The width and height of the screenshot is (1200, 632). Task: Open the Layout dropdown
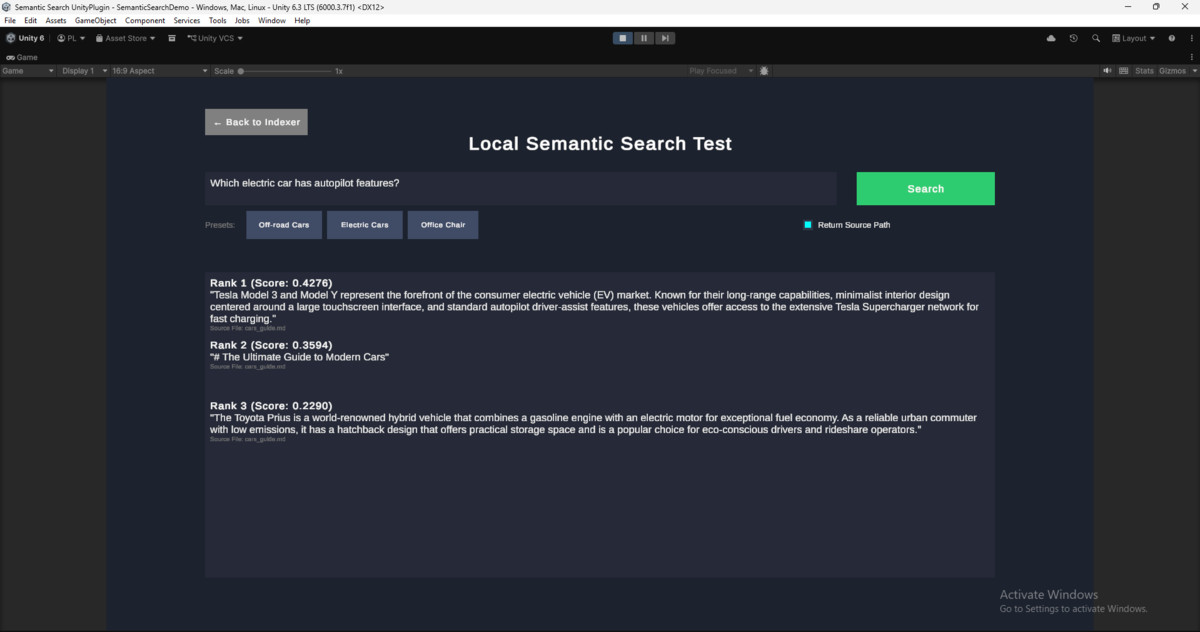click(x=1134, y=38)
